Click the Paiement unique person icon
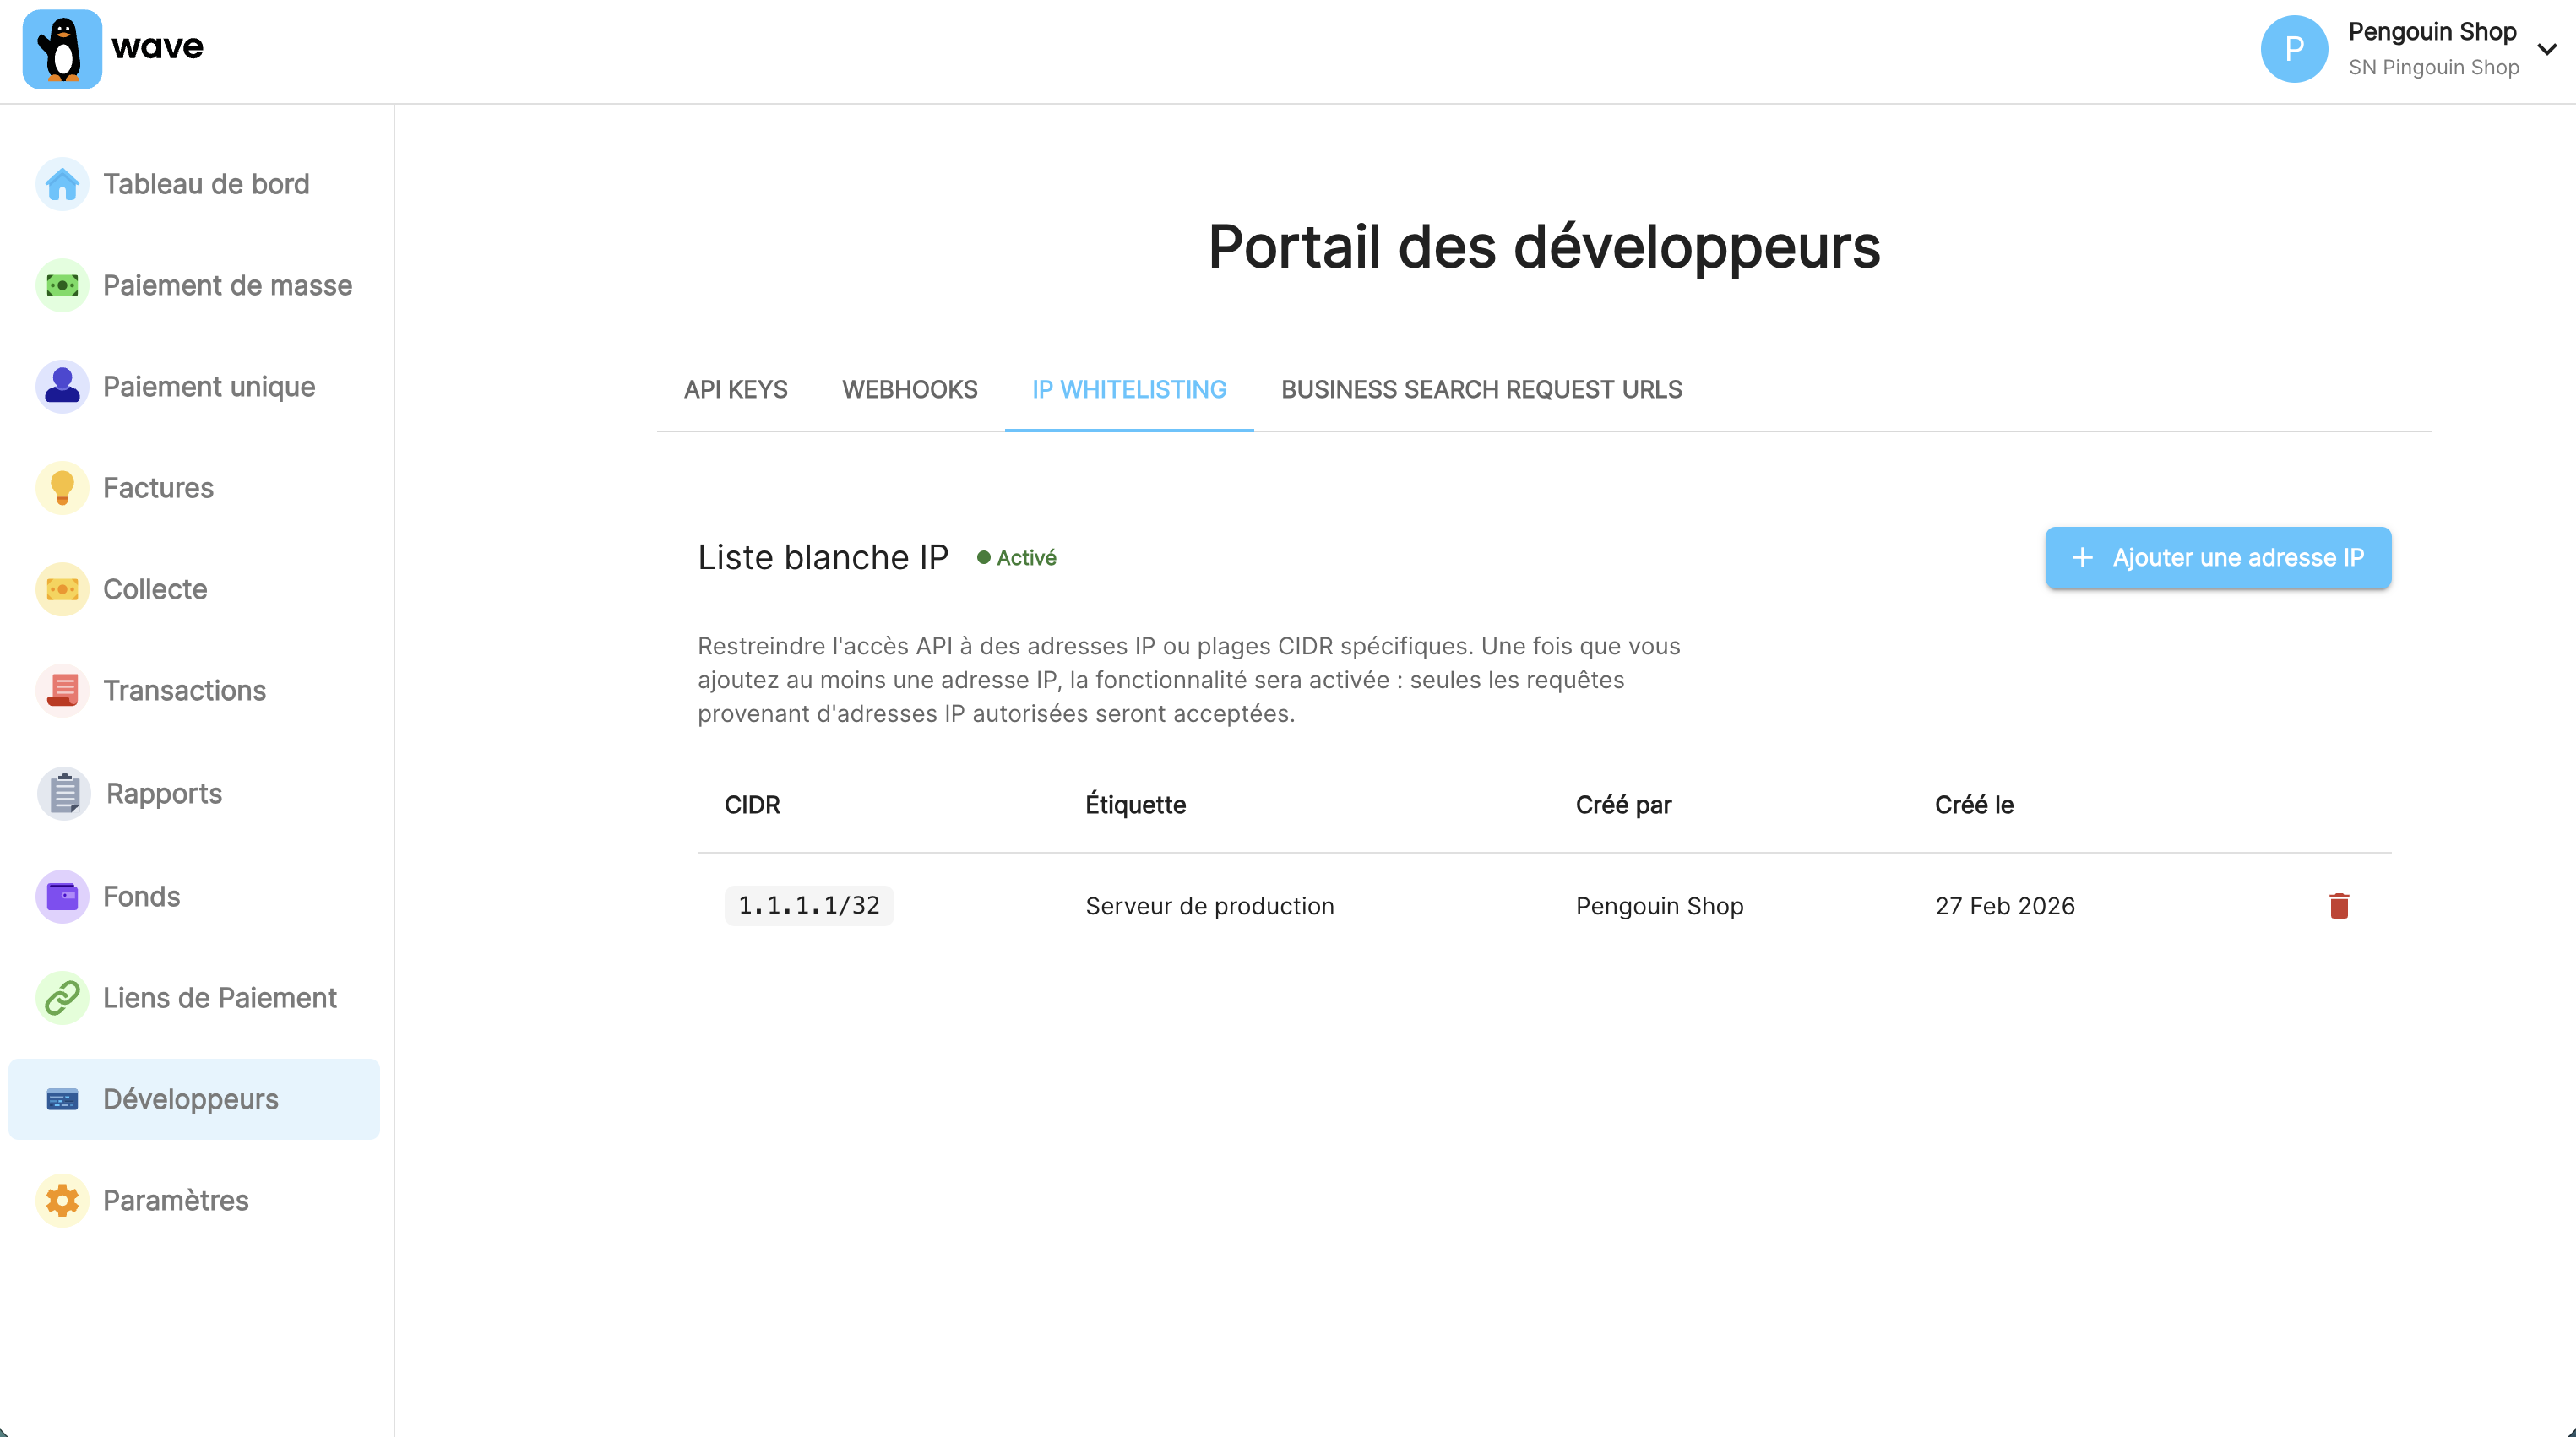Image resolution: width=2576 pixels, height=1437 pixels. click(62, 386)
